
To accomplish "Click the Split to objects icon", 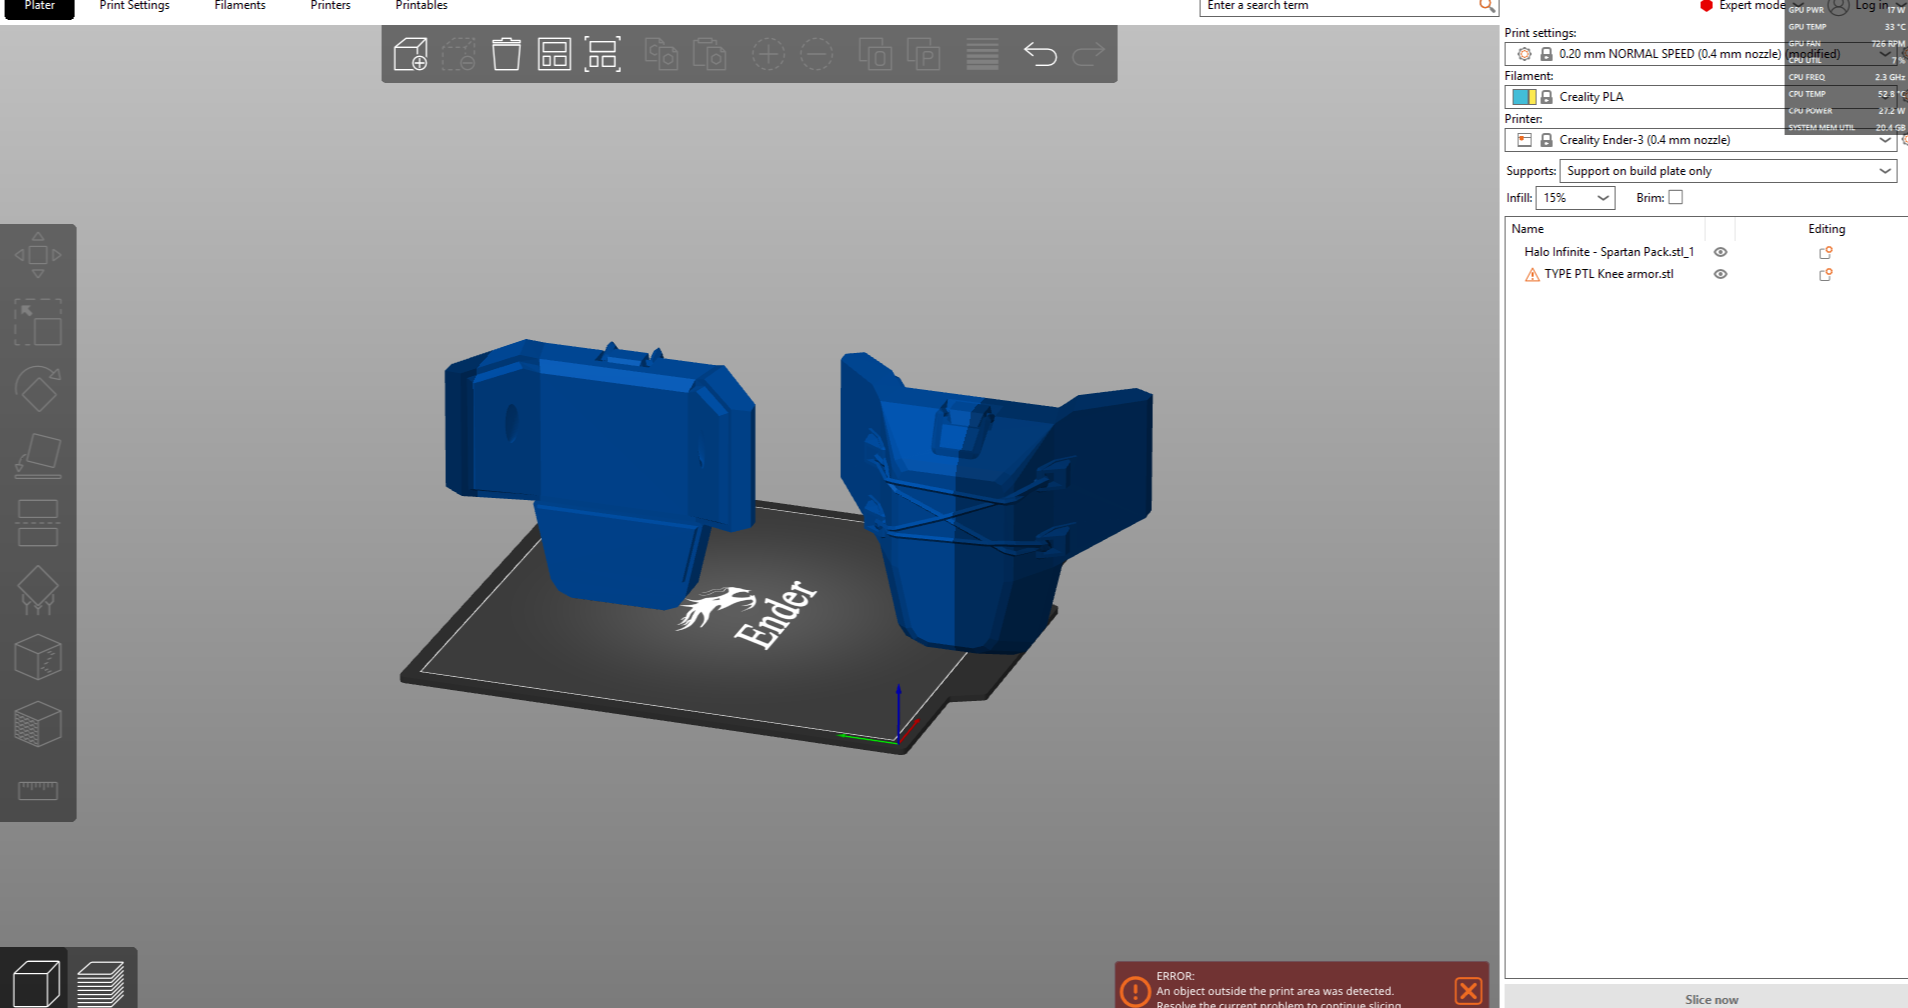I will pyautogui.click(x=875, y=54).
